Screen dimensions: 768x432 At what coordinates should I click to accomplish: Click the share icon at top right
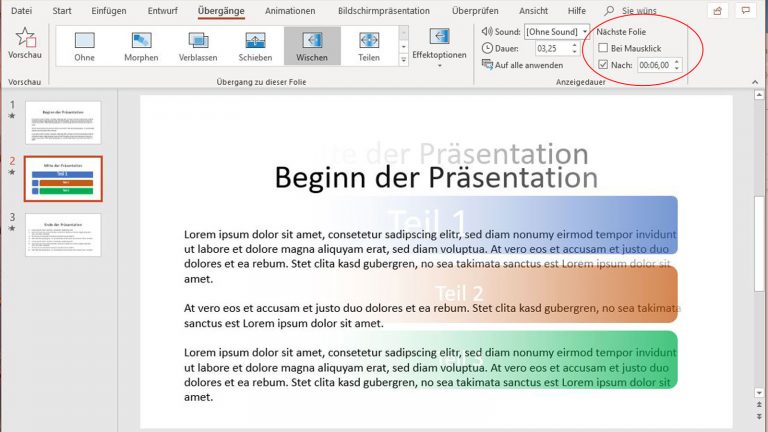pyautogui.click(x=717, y=11)
